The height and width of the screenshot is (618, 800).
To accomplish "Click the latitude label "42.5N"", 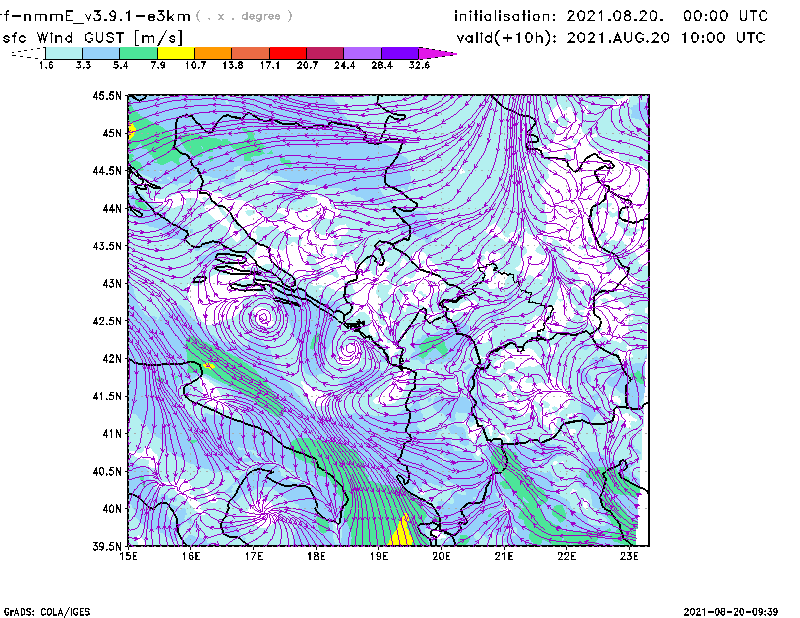I will [x=108, y=321].
